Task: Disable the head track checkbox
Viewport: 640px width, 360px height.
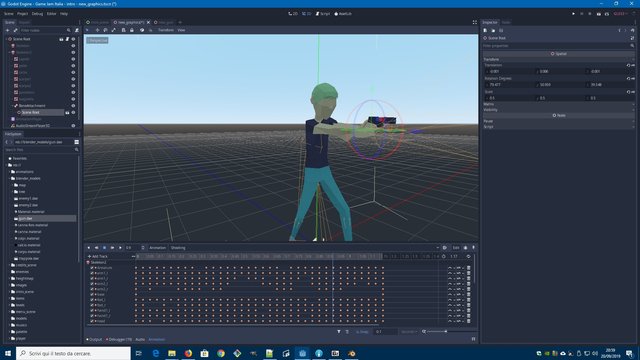Action: pos(92,321)
